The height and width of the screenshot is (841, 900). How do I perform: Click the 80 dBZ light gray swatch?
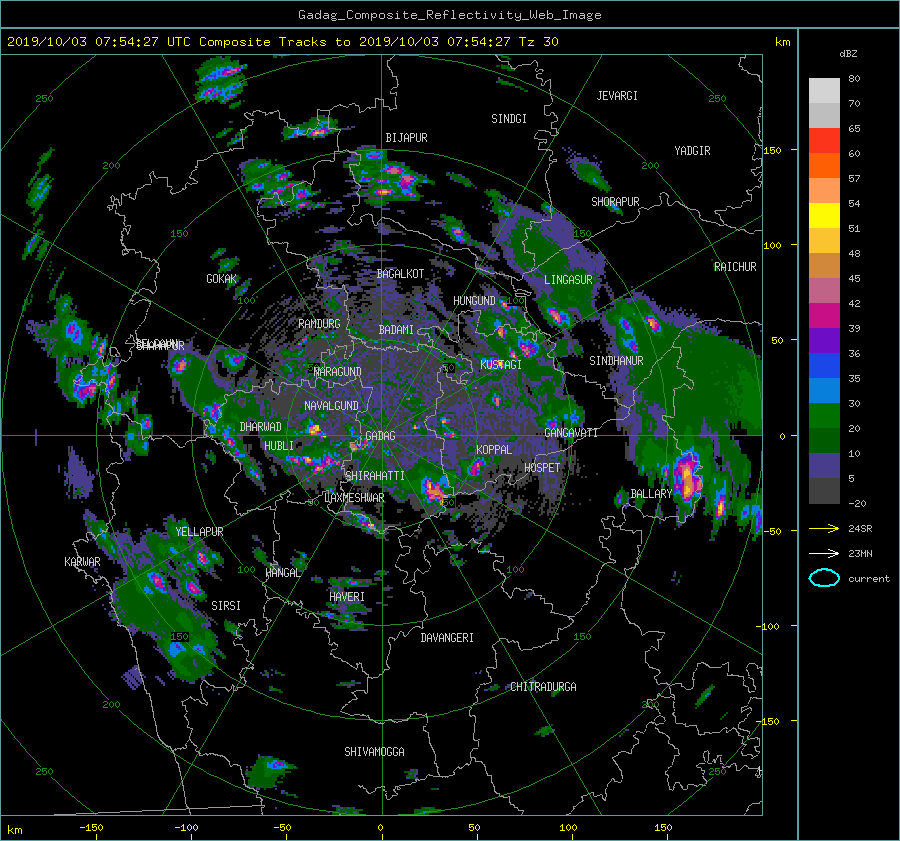click(824, 90)
